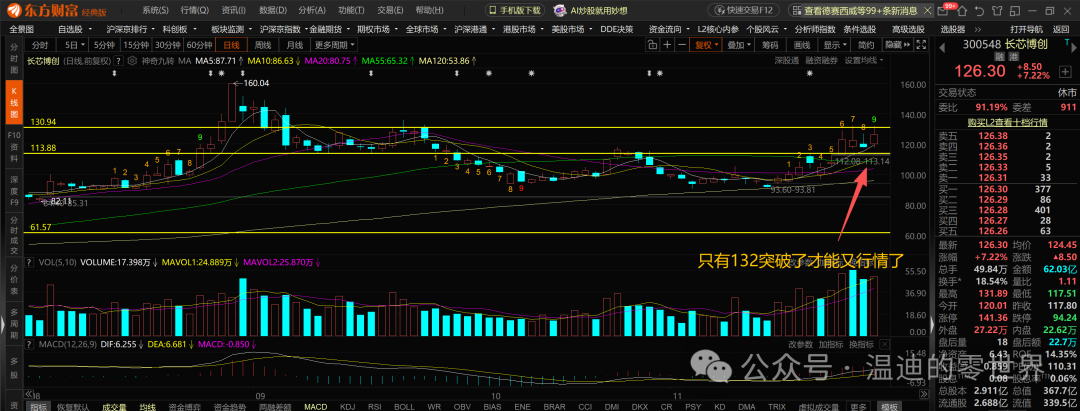Click 打开导航 button
The height and width of the screenshot is (411, 1080).
1026,29
